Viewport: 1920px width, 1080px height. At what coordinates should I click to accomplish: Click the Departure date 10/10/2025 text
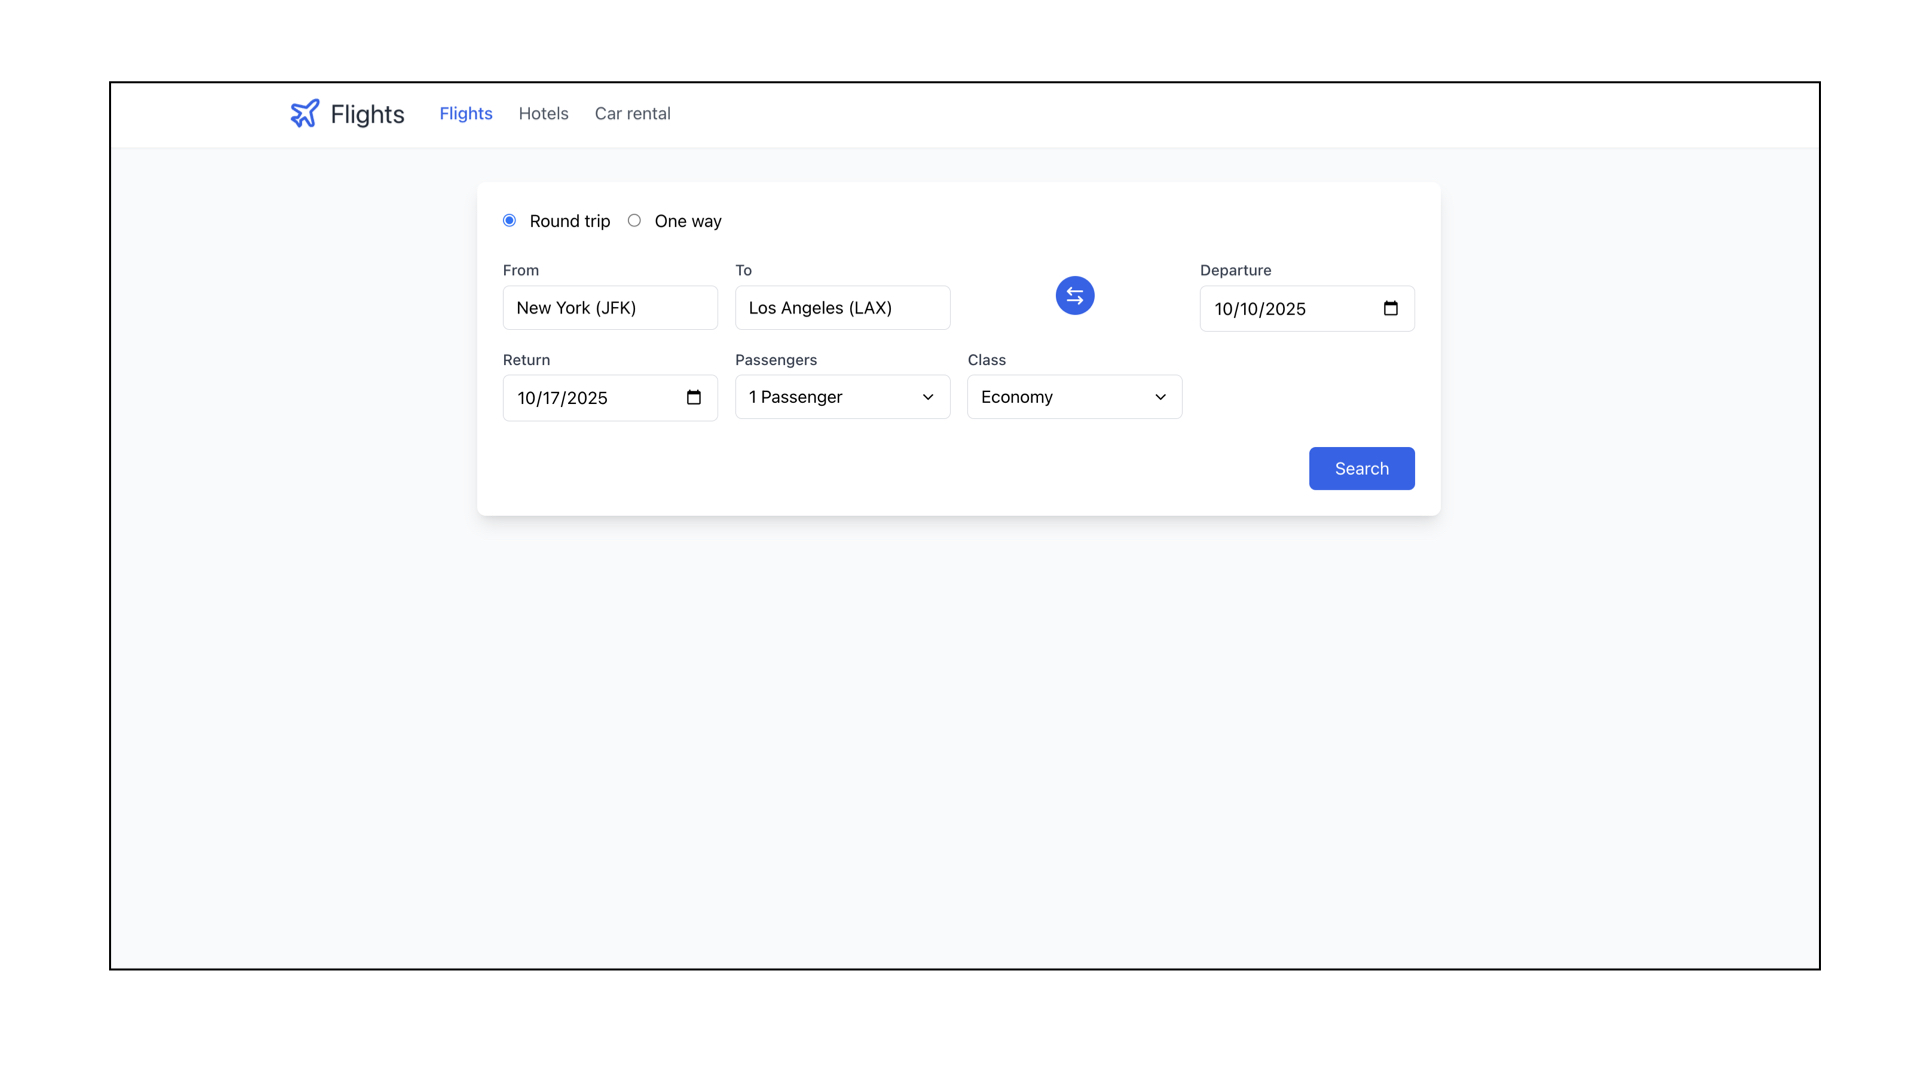pyautogui.click(x=1260, y=309)
